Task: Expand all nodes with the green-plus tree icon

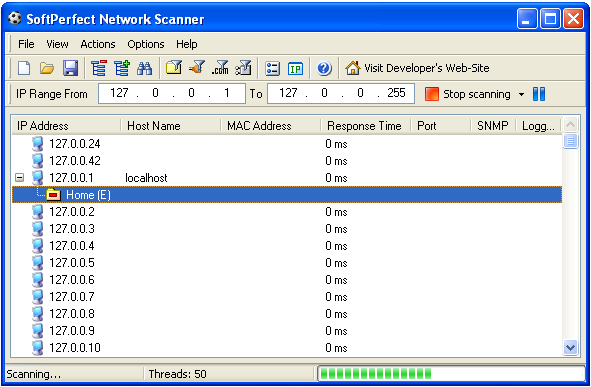Action: coord(122,68)
